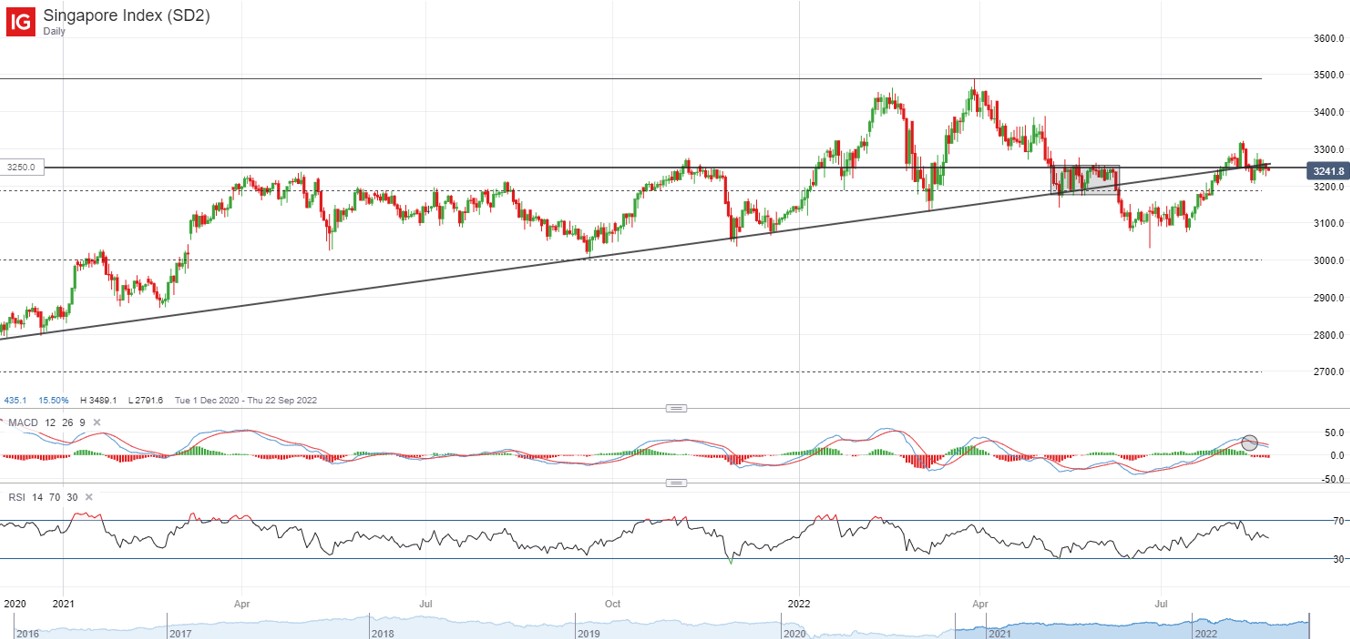
Task: Click the Oct label on date axis
Action: [613, 604]
